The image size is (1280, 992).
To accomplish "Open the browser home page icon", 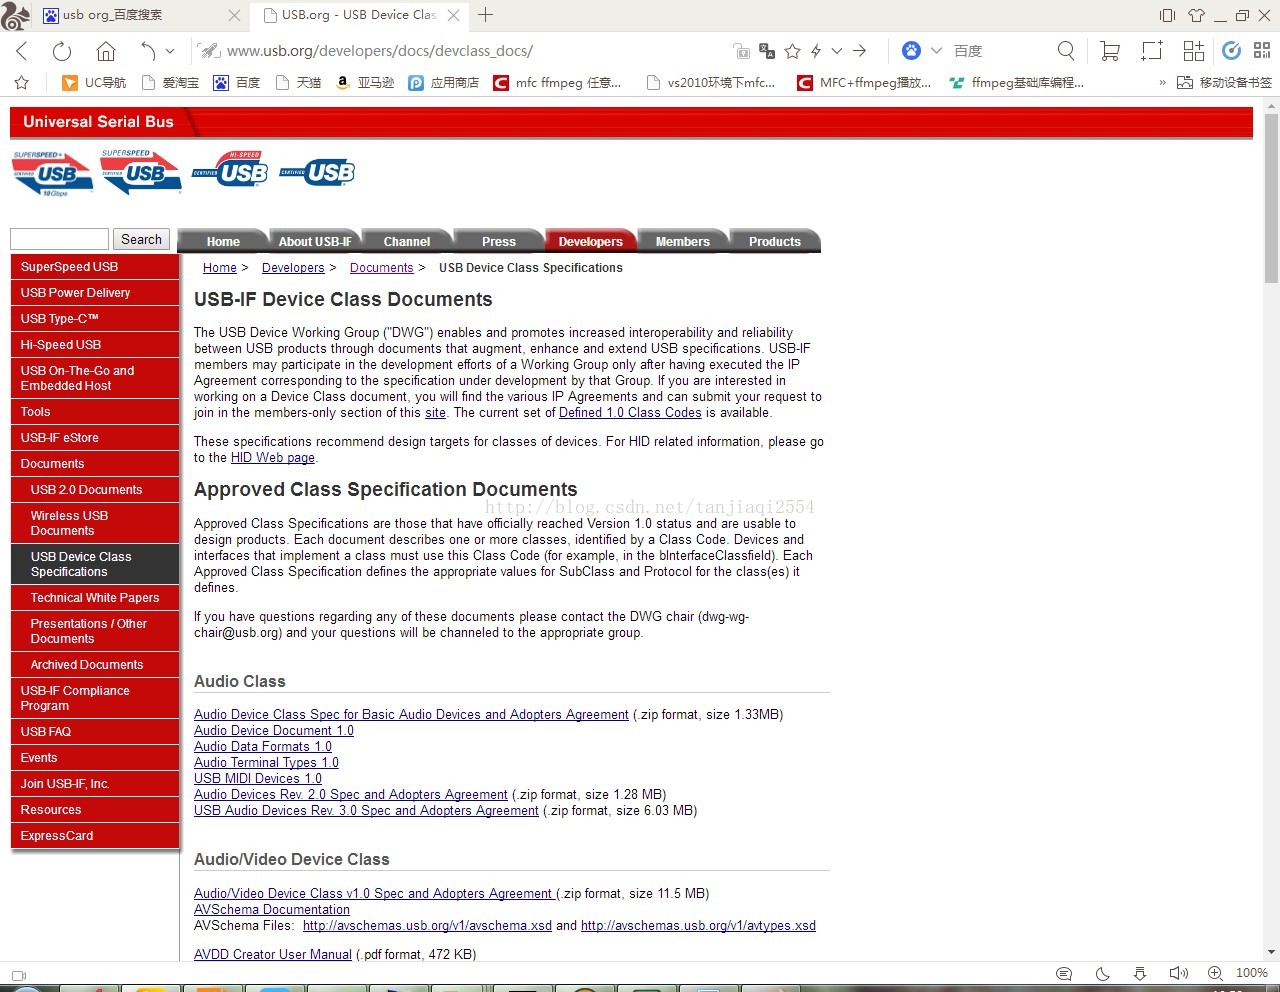I will coord(106,51).
